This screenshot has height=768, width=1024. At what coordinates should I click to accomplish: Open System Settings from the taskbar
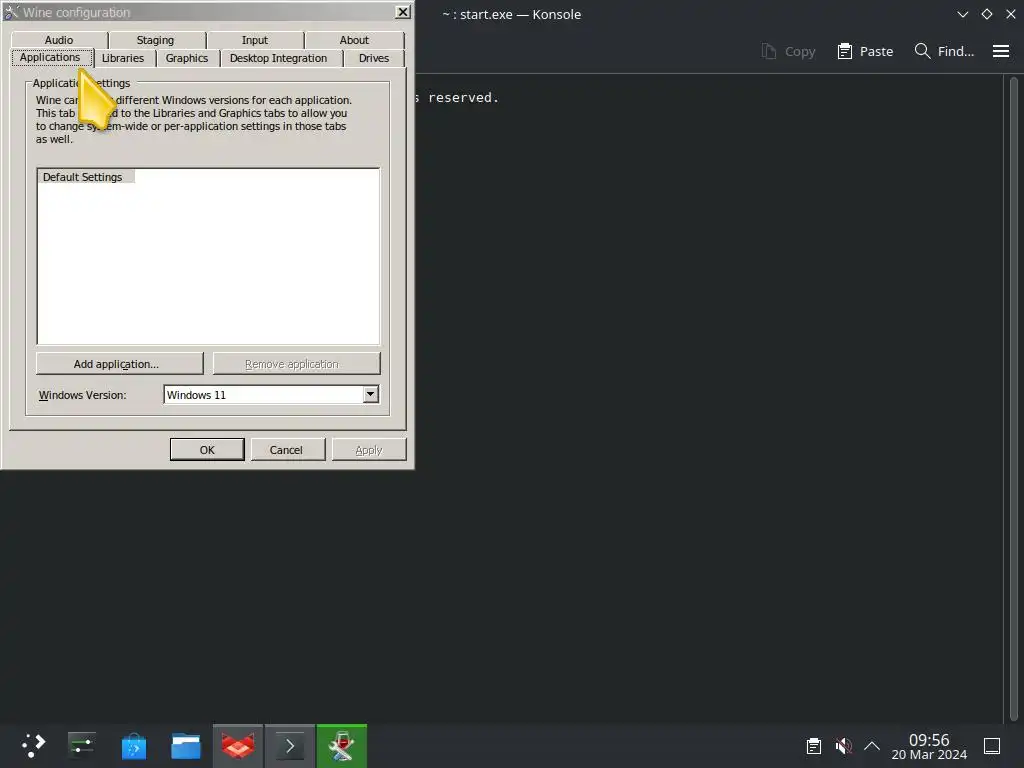[82, 746]
